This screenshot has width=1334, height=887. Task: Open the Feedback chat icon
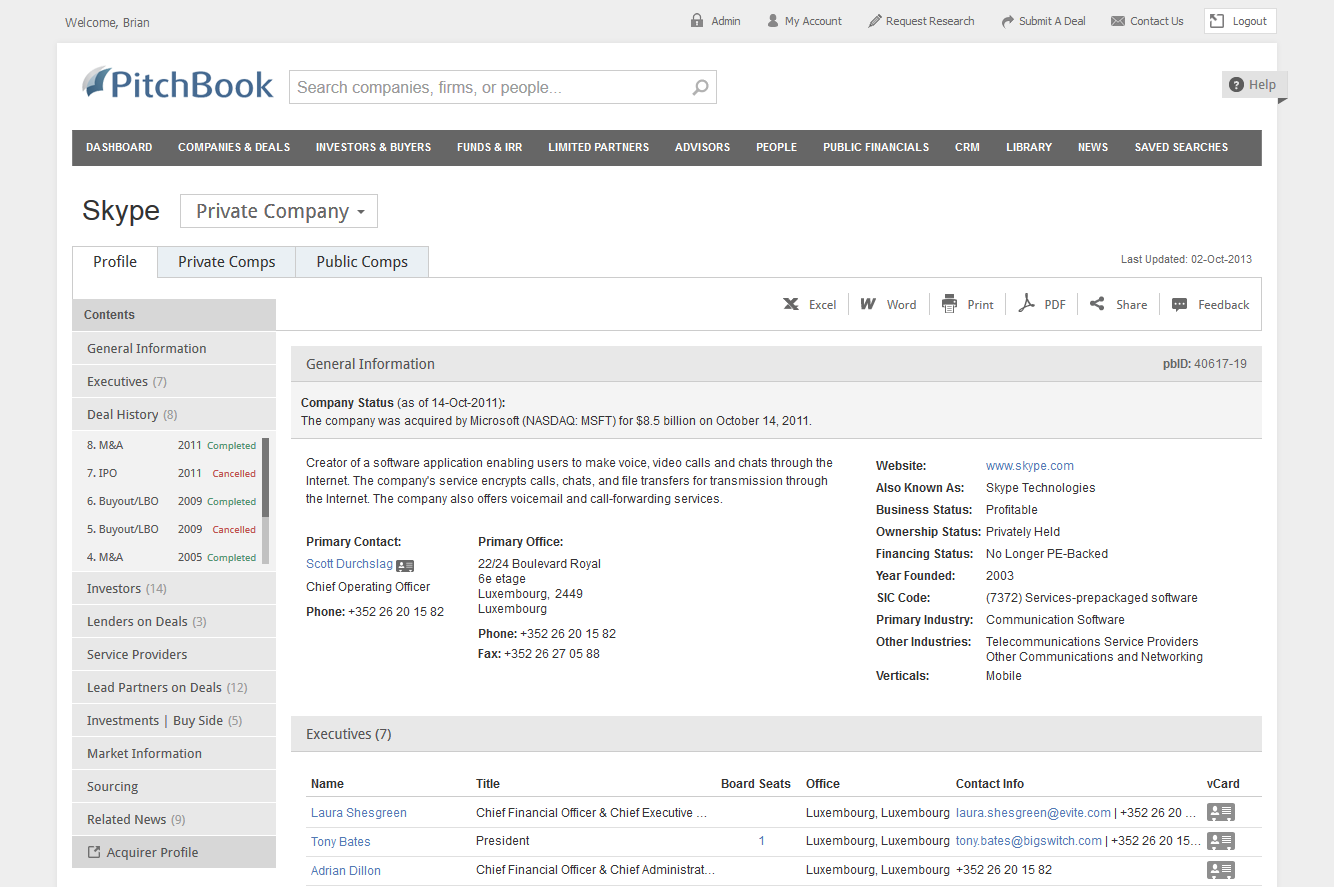click(x=1180, y=304)
